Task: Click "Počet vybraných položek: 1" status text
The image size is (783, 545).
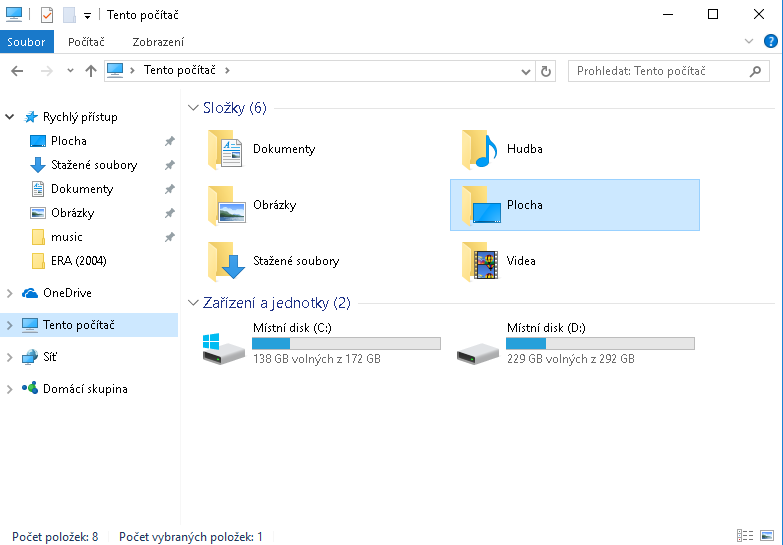Action: point(191,537)
